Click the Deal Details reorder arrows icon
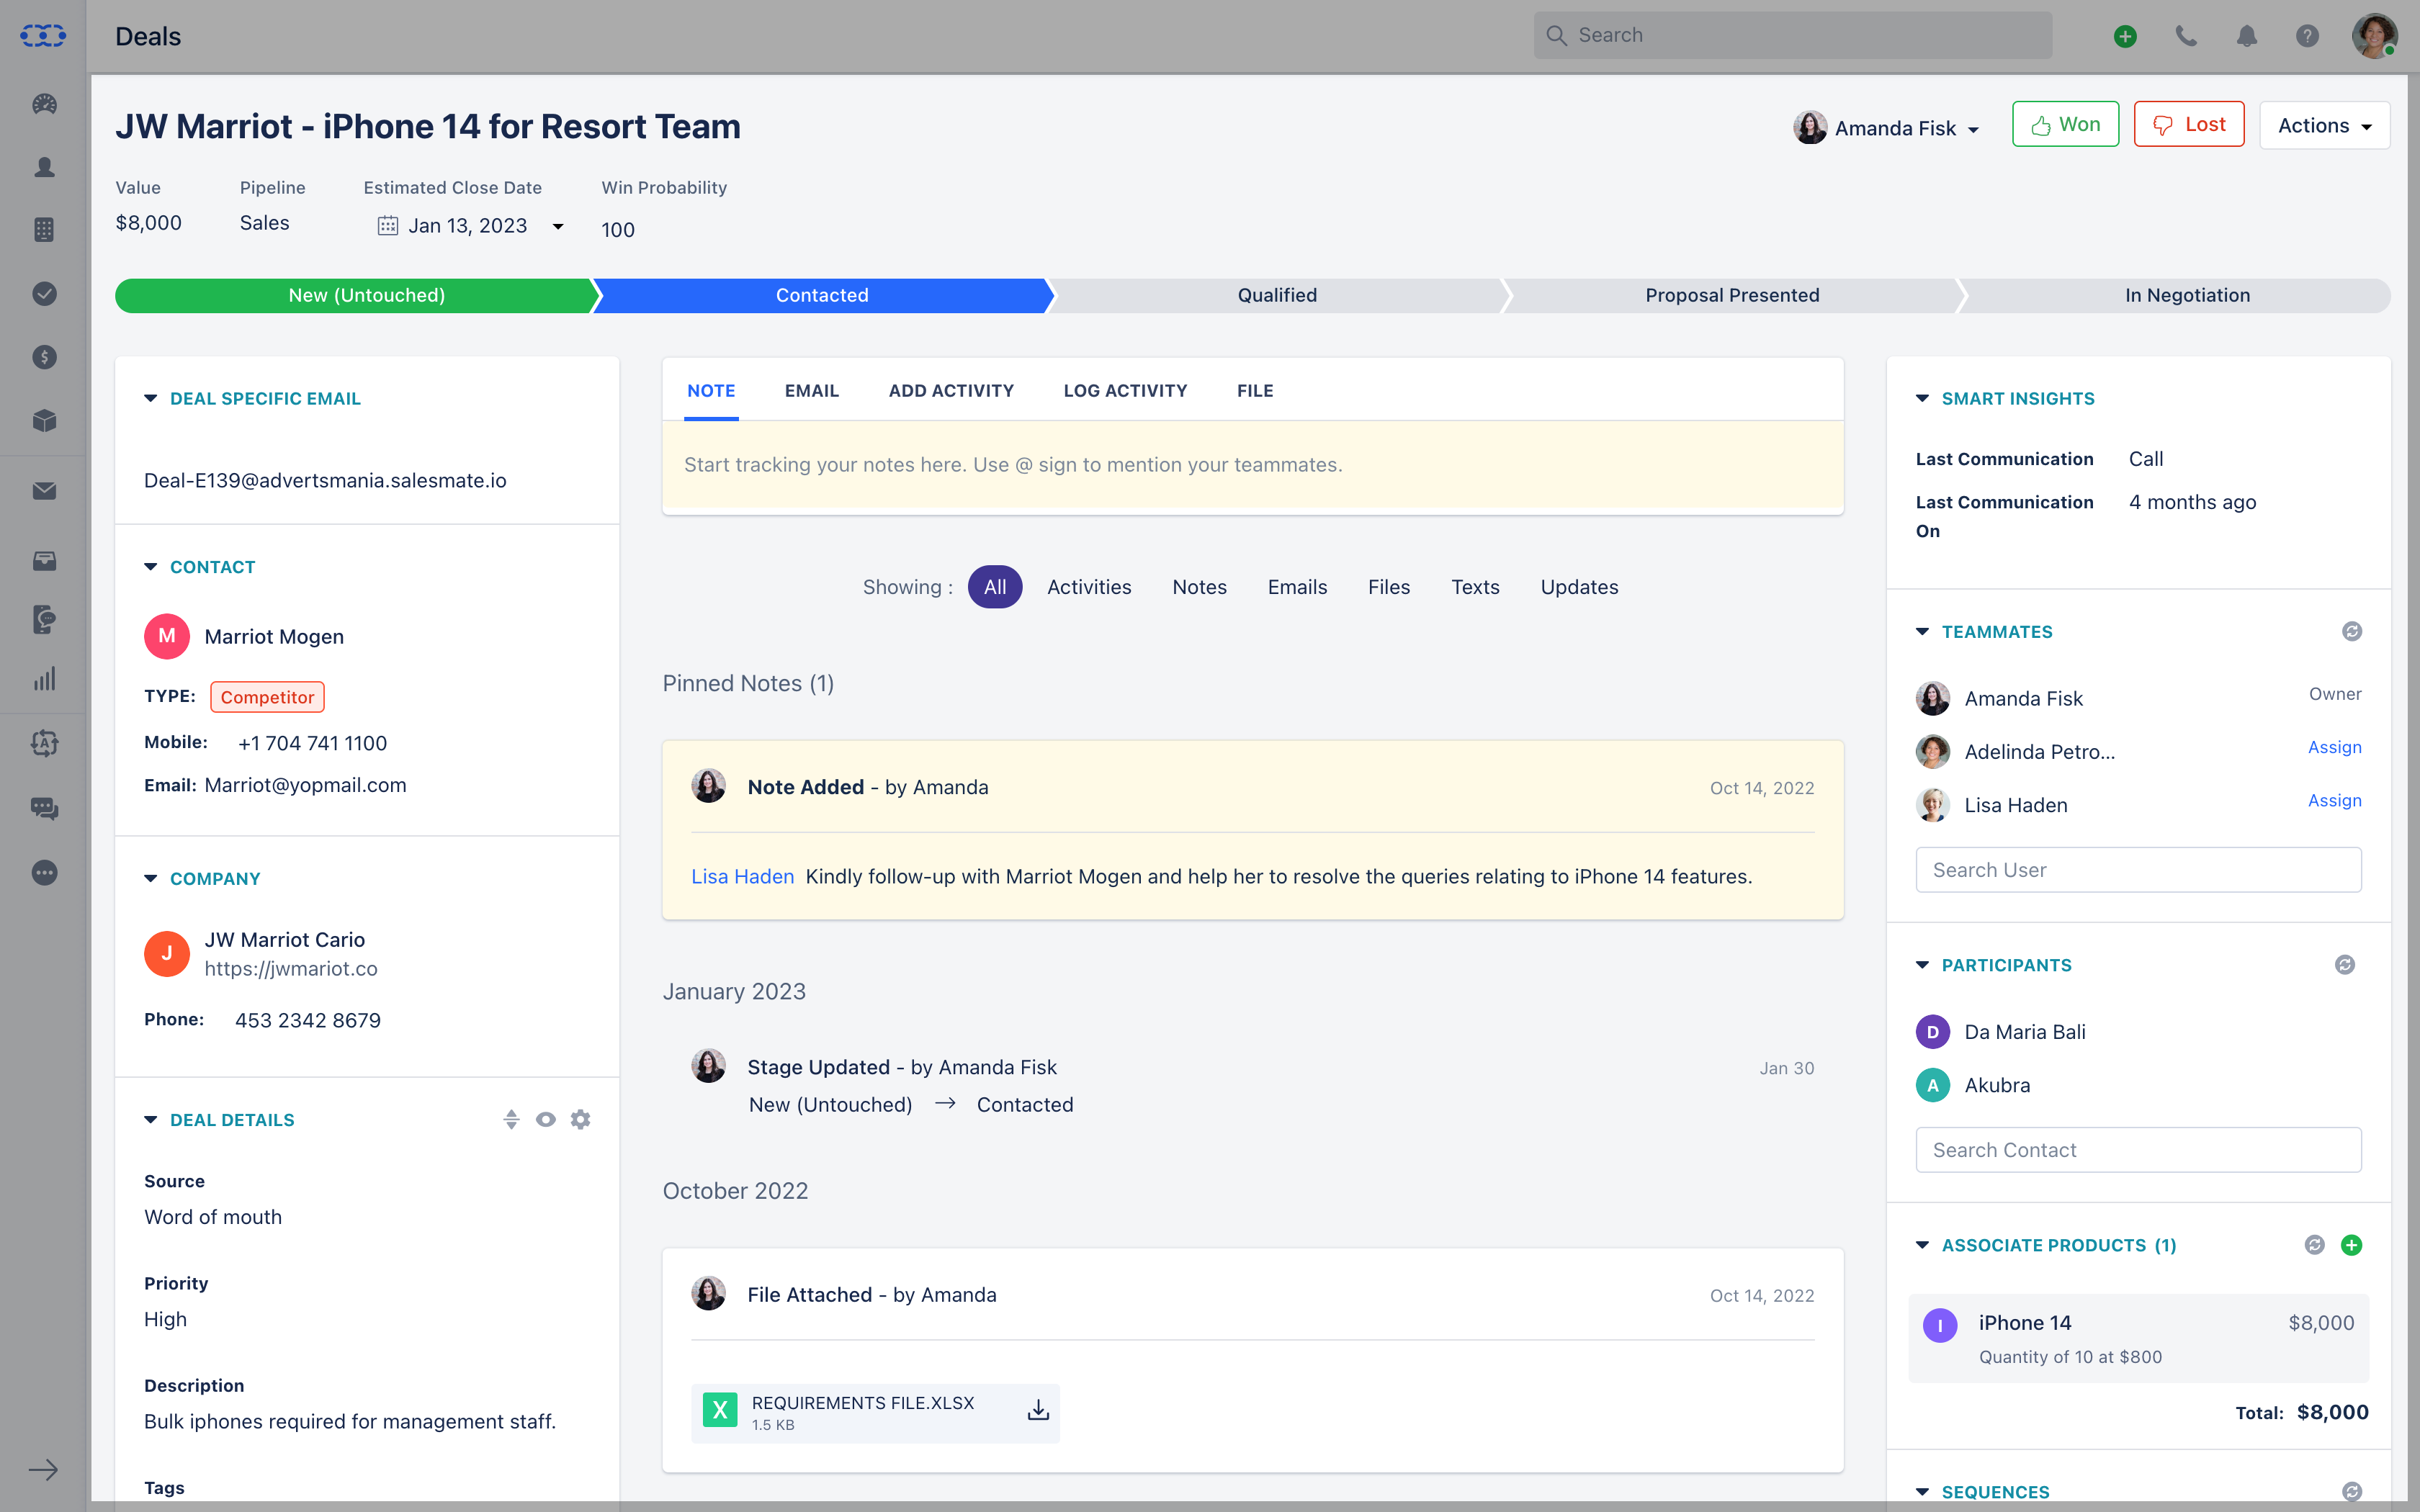 coord(511,1120)
